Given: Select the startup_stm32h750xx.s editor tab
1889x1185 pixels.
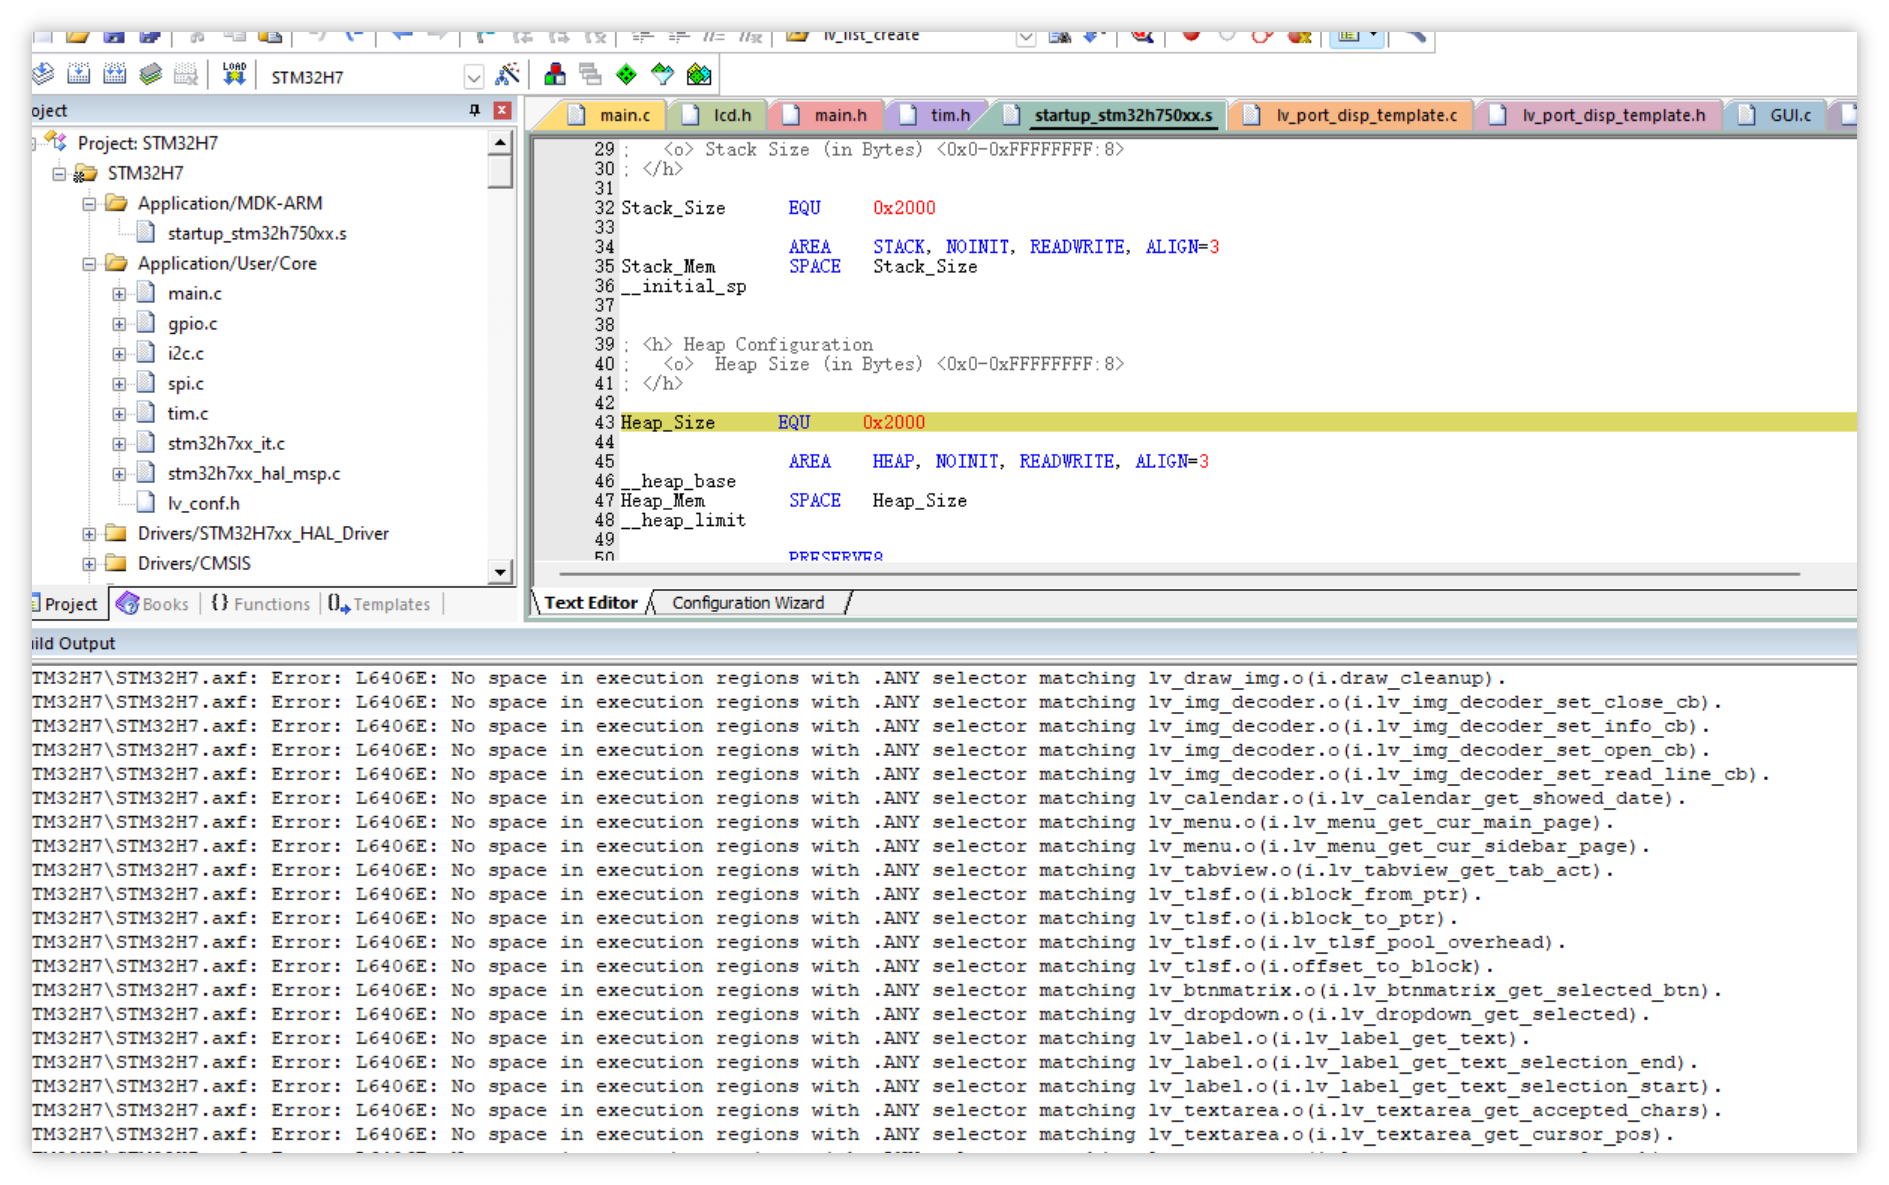Looking at the screenshot, I should pos(1112,115).
